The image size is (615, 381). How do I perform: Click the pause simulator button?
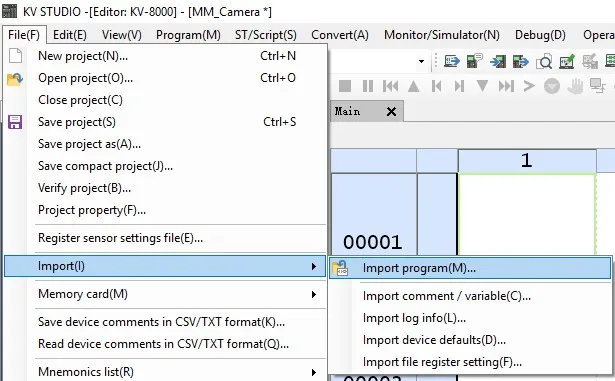[x=368, y=86]
